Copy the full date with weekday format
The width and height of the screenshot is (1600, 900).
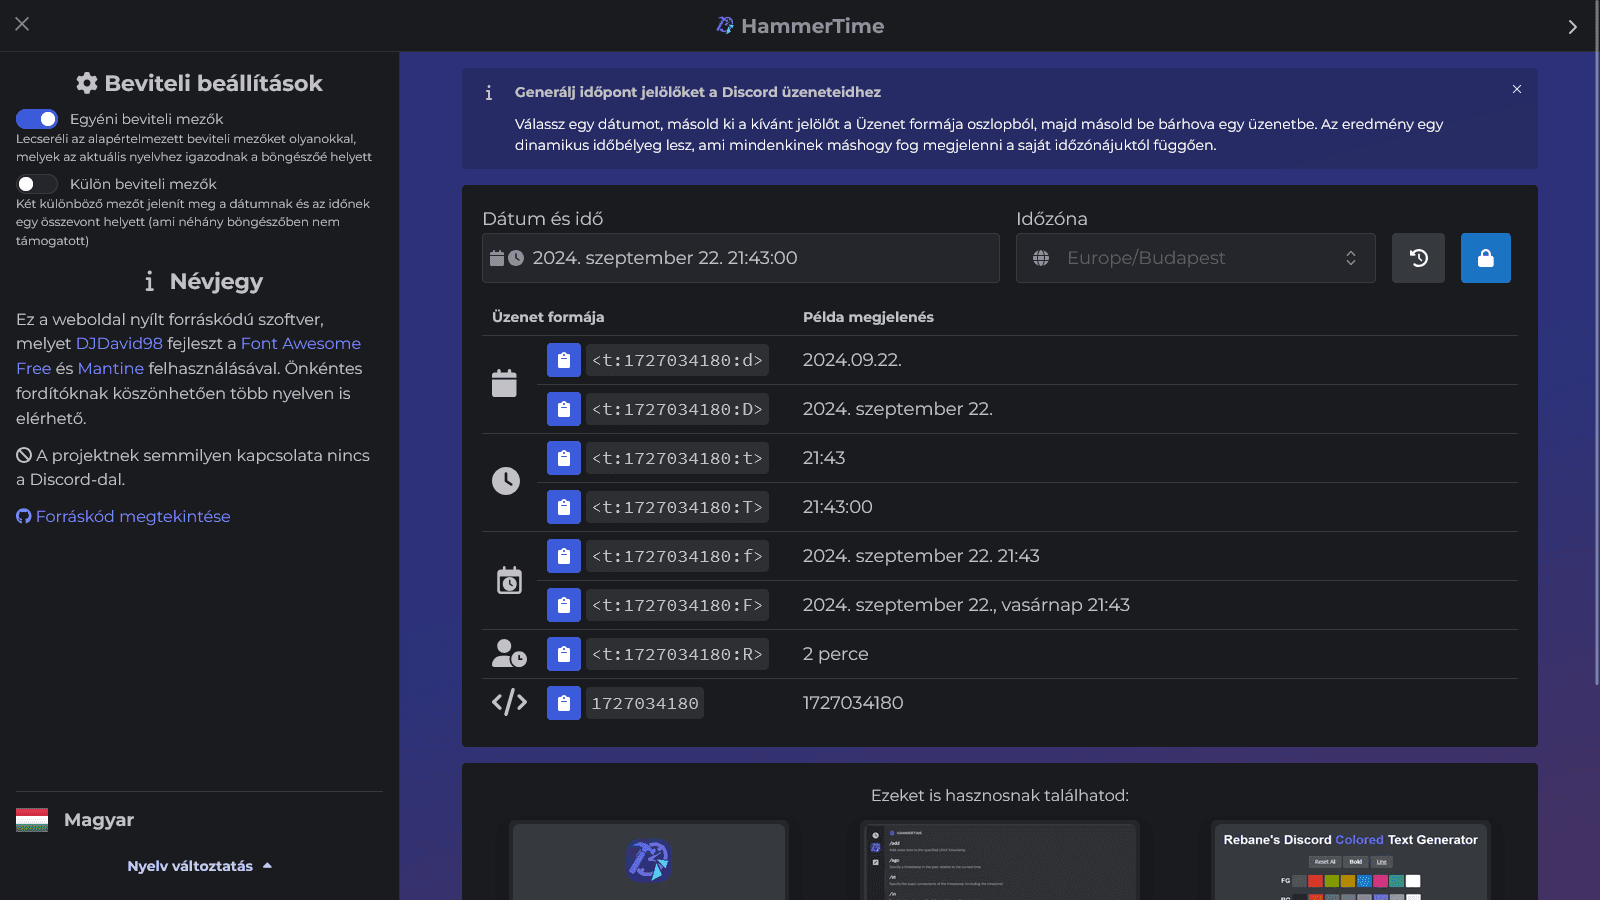click(563, 604)
